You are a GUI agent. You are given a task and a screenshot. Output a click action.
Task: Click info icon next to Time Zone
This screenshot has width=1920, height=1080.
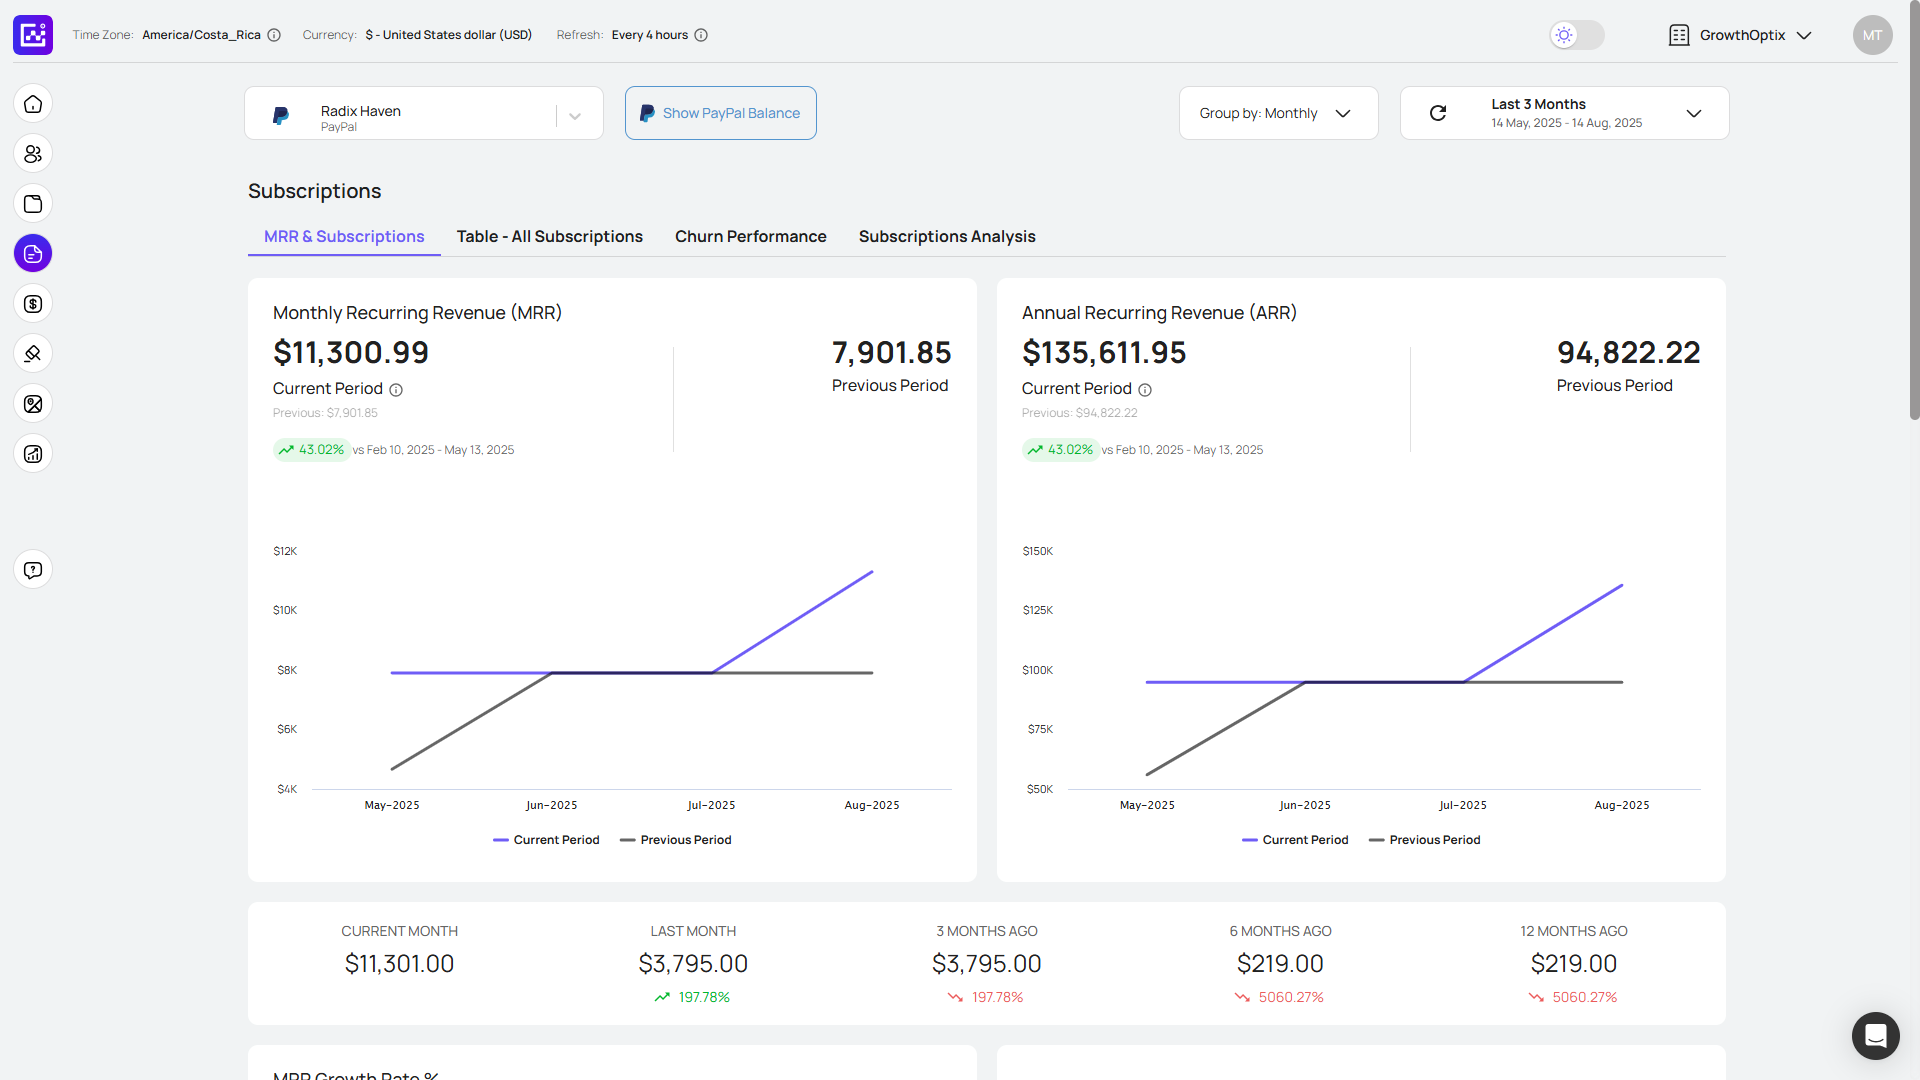(x=274, y=35)
